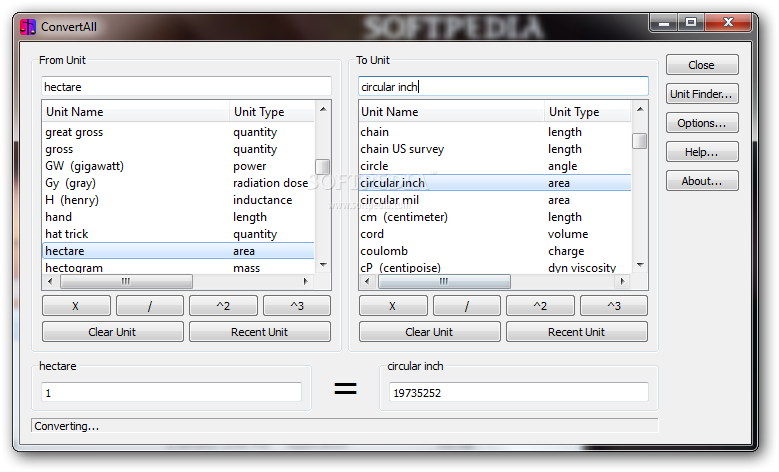Select 'cord' in the To Unit list
This screenshot has width=779, height=472.
coord(495,234)
